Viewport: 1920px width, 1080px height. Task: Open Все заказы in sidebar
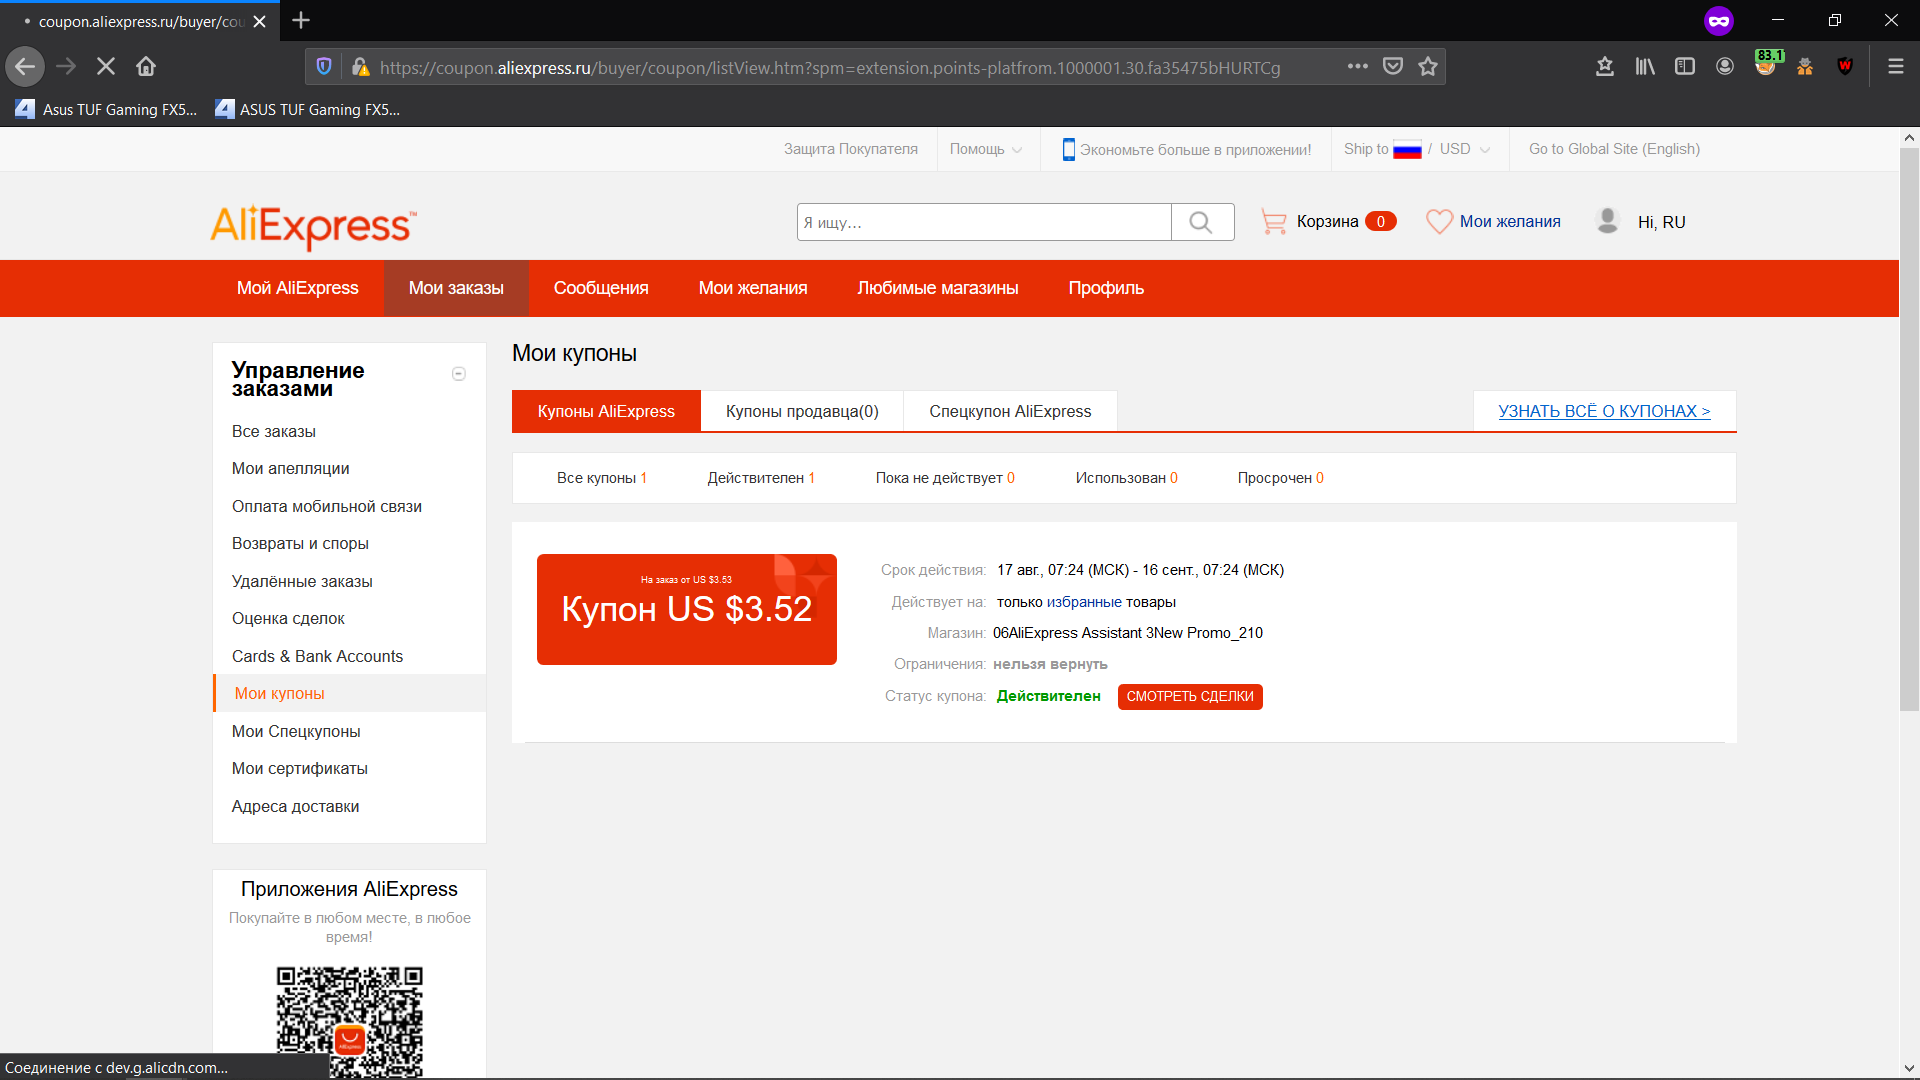(x=274, y=431)
